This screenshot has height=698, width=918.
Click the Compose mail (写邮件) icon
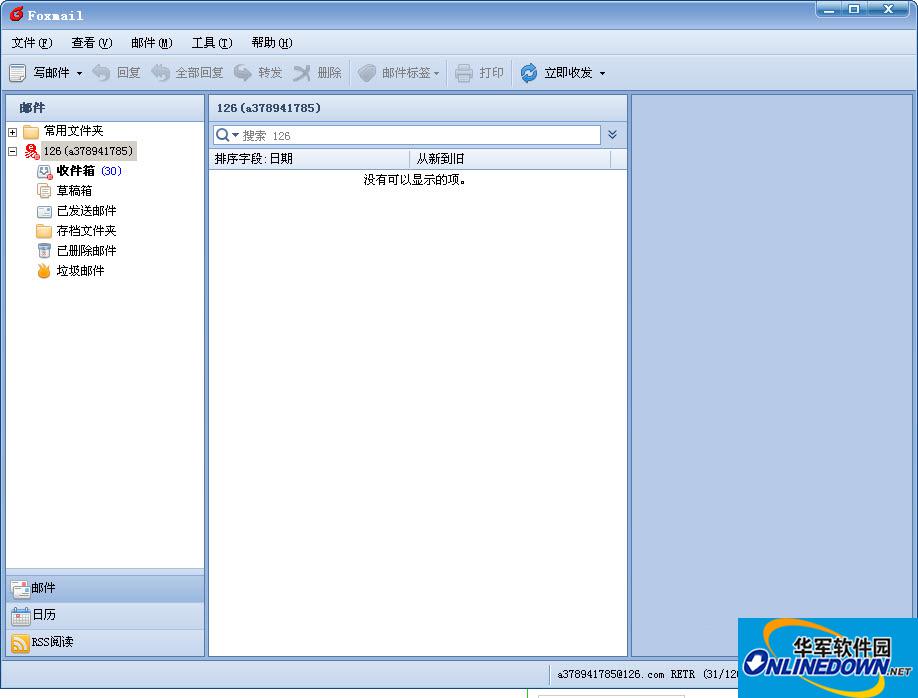[18, 73]
